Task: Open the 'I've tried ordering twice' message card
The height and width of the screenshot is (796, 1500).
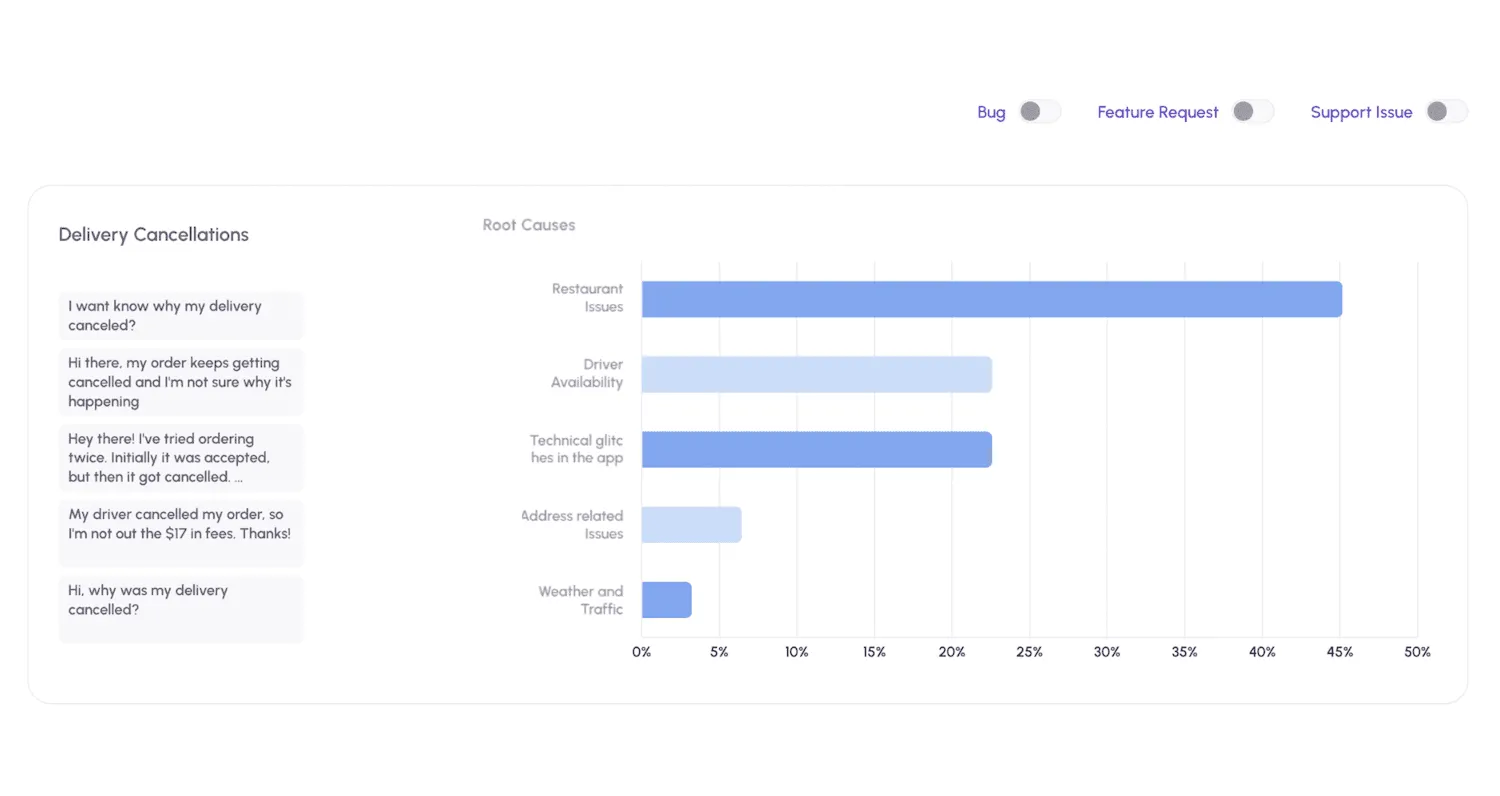Action: pyautogui.click(x=180, y=458)
